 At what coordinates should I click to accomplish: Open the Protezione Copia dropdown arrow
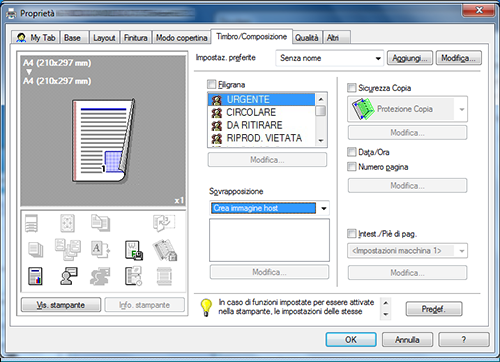[461, 109]
